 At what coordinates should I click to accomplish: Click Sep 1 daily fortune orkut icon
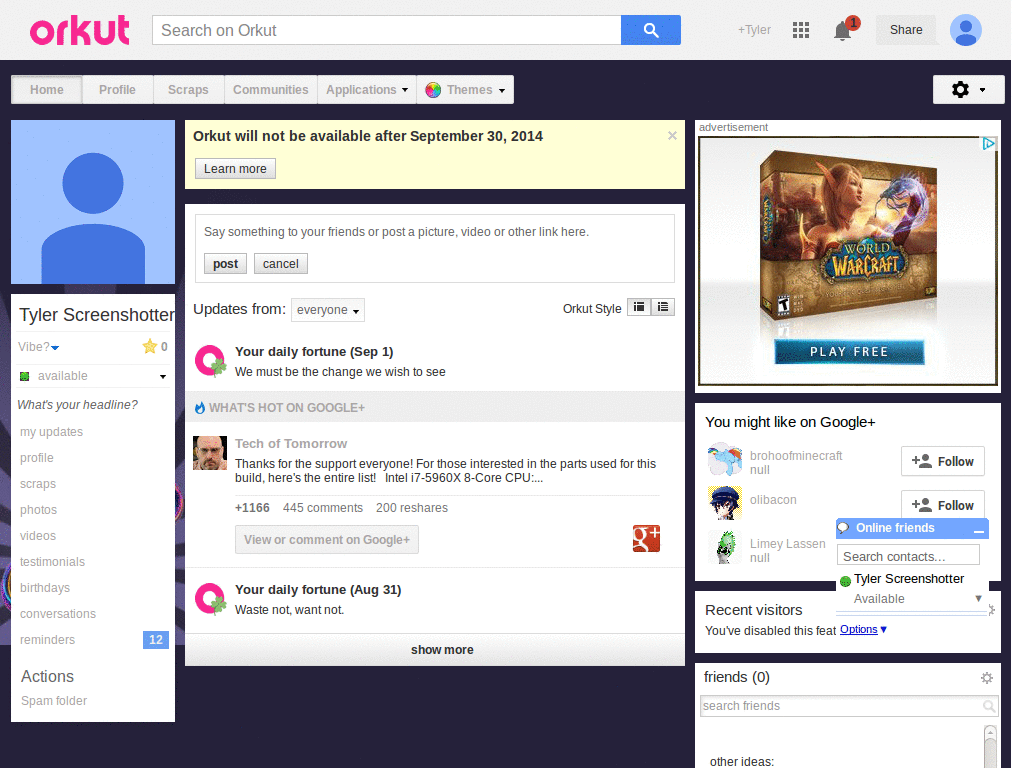coord(210,360)
